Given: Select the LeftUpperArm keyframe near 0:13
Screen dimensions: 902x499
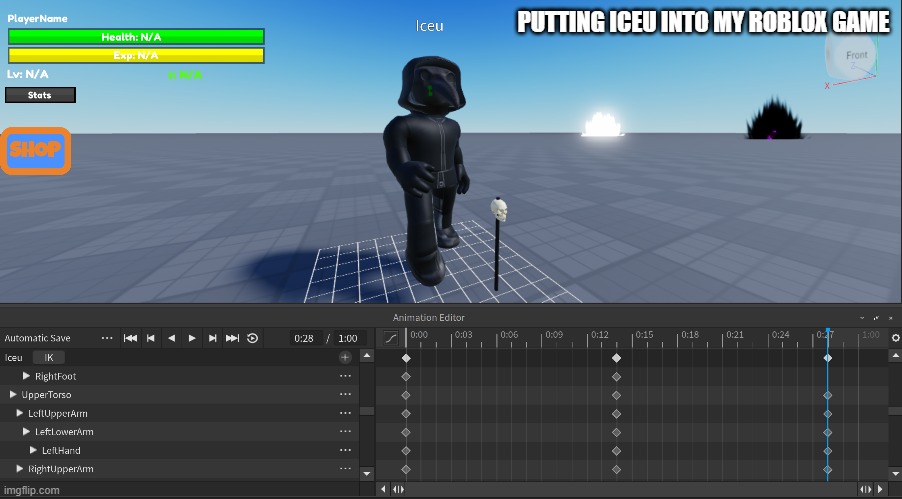Looking at the screenshot, I should 616,414.
